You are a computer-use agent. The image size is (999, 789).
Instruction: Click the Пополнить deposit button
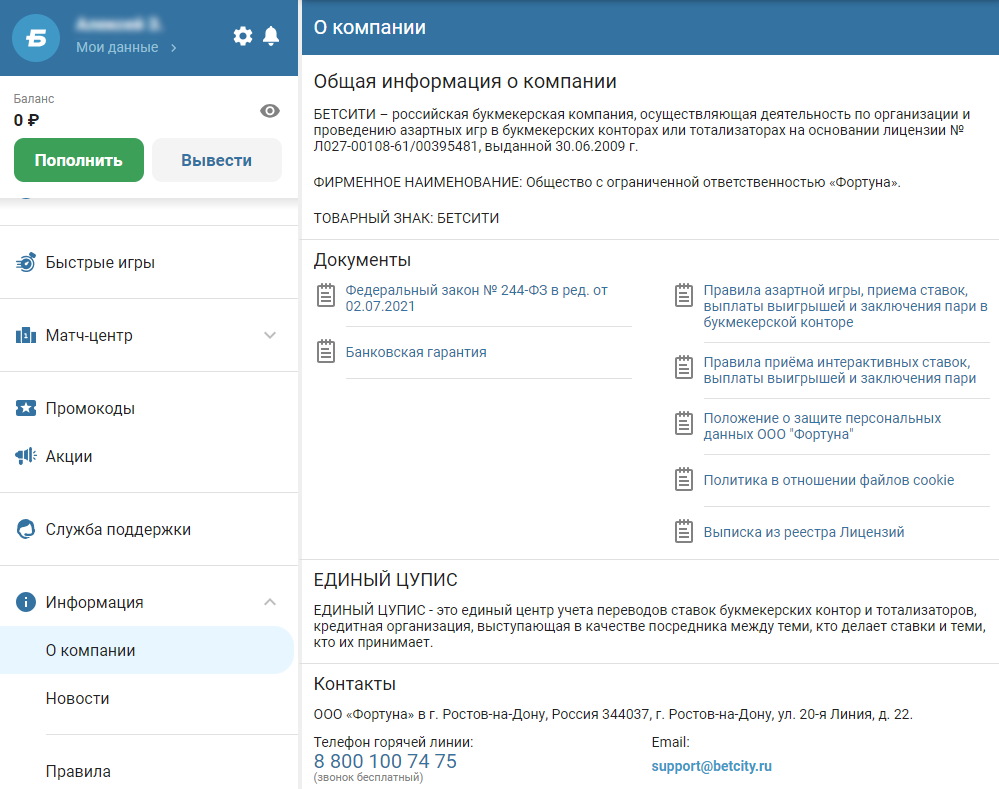tap(79, 160)
